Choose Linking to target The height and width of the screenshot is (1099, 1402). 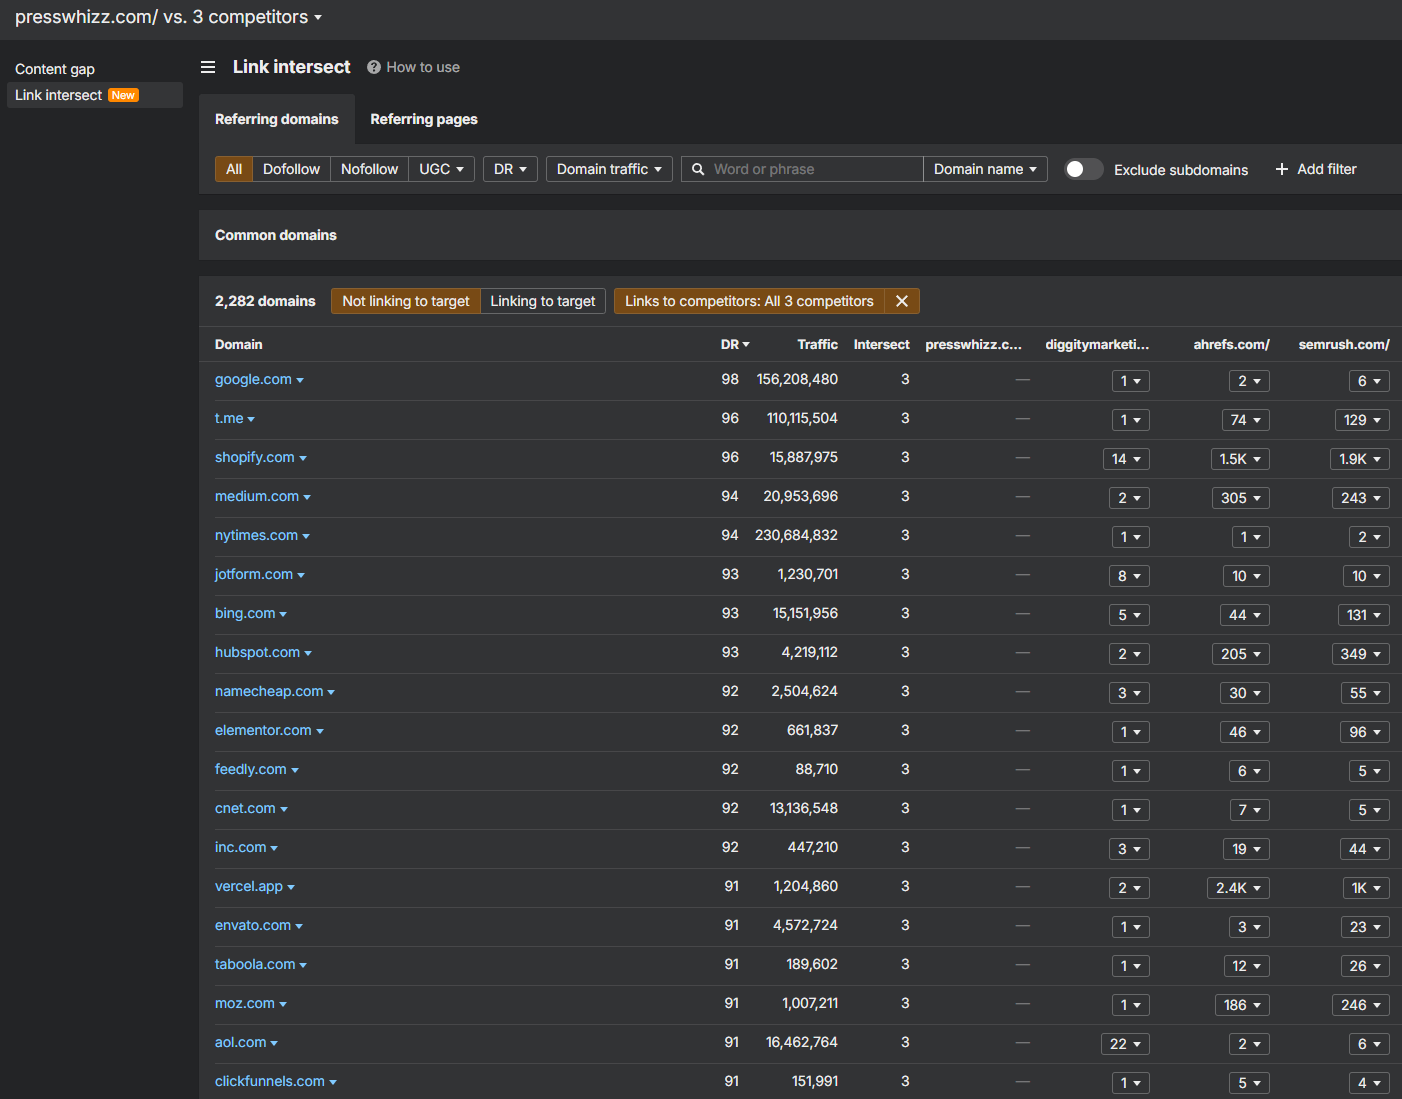[543, 301]
